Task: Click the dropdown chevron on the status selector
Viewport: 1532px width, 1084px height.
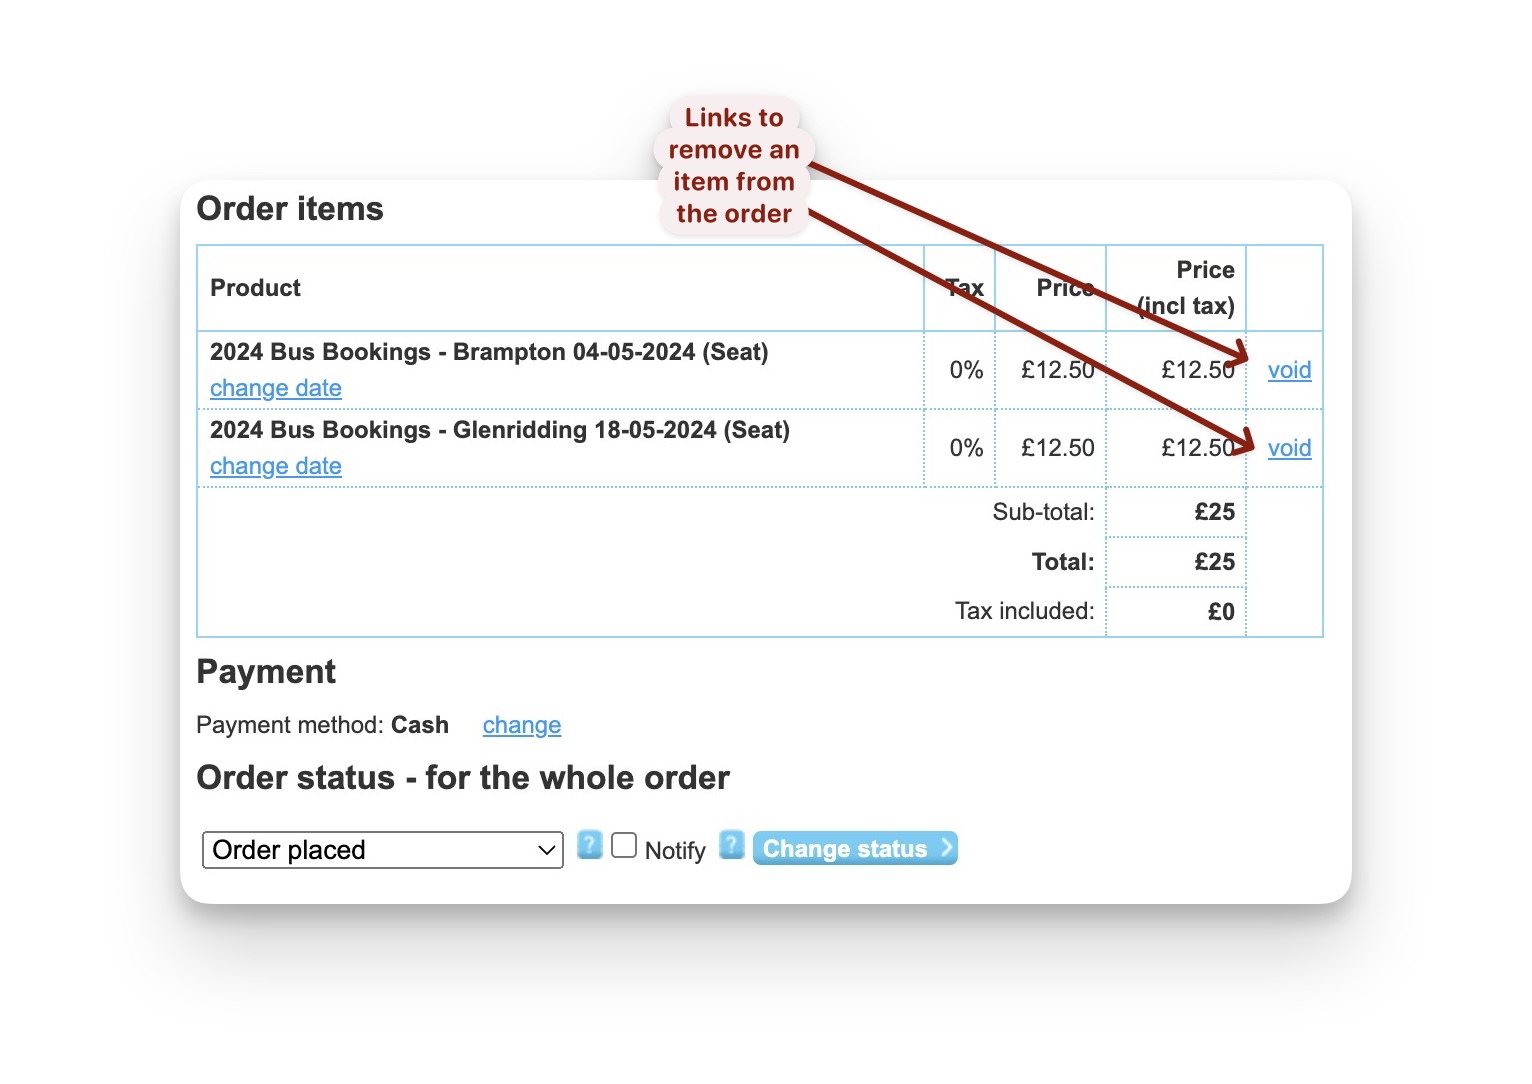Action: point(545,849)
